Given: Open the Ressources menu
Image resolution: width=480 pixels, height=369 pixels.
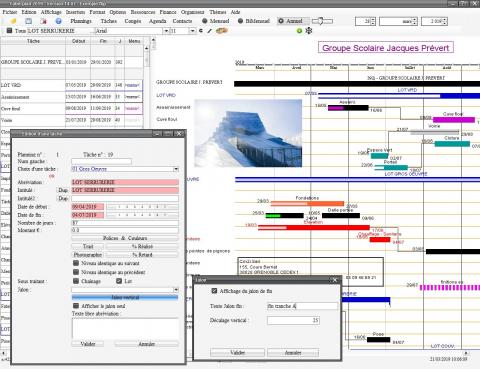Looking at the screenshot, I should 143,12.
